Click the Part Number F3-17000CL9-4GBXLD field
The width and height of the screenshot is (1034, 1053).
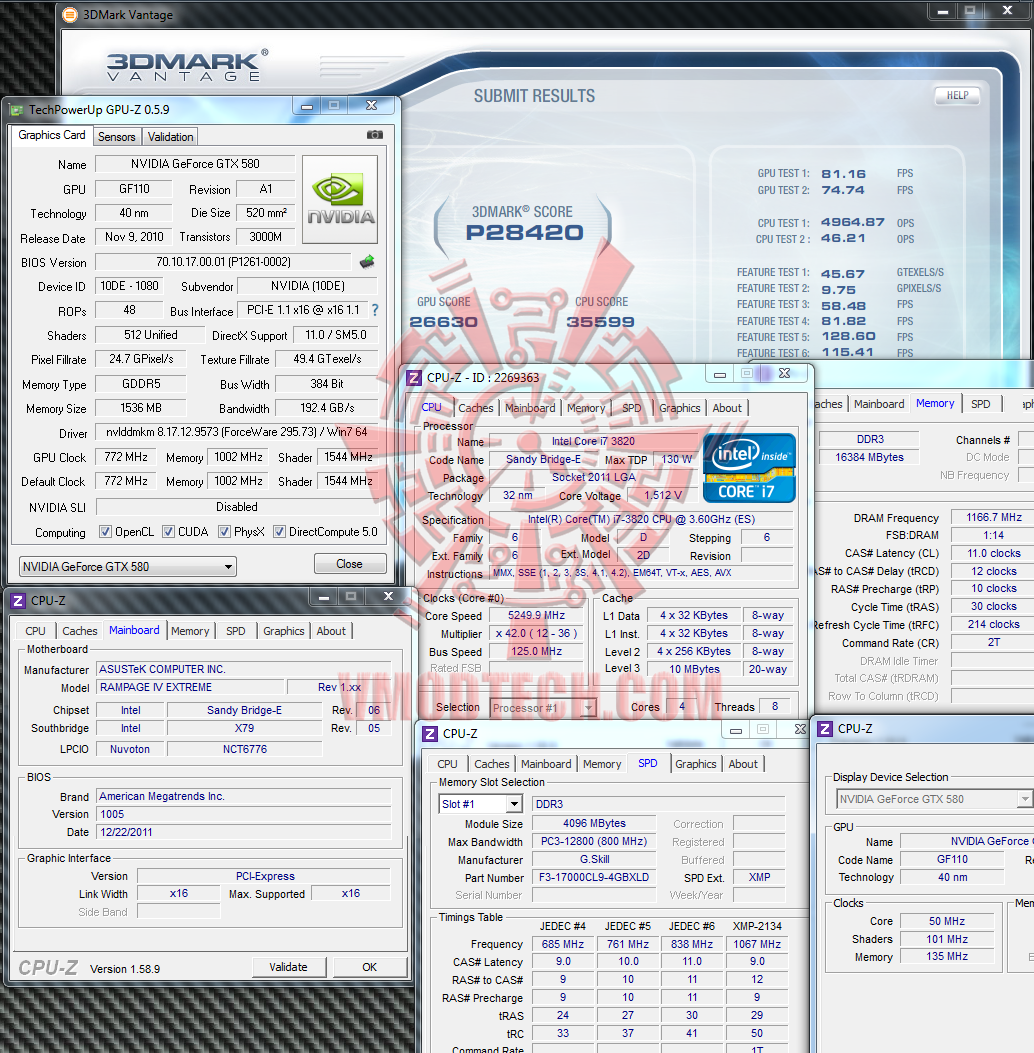point(594,878)
